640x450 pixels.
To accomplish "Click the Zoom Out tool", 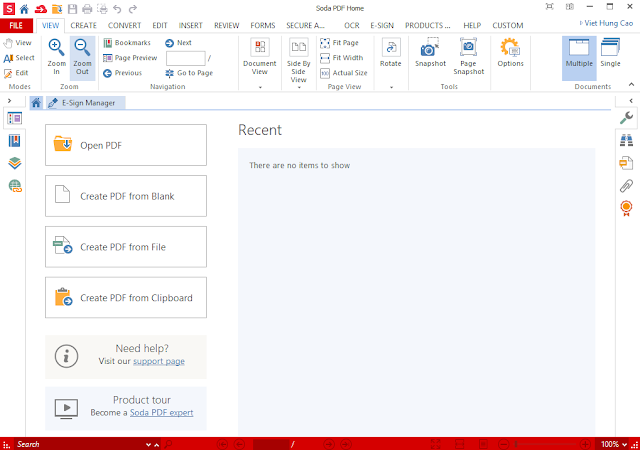I will click(82, 57).
